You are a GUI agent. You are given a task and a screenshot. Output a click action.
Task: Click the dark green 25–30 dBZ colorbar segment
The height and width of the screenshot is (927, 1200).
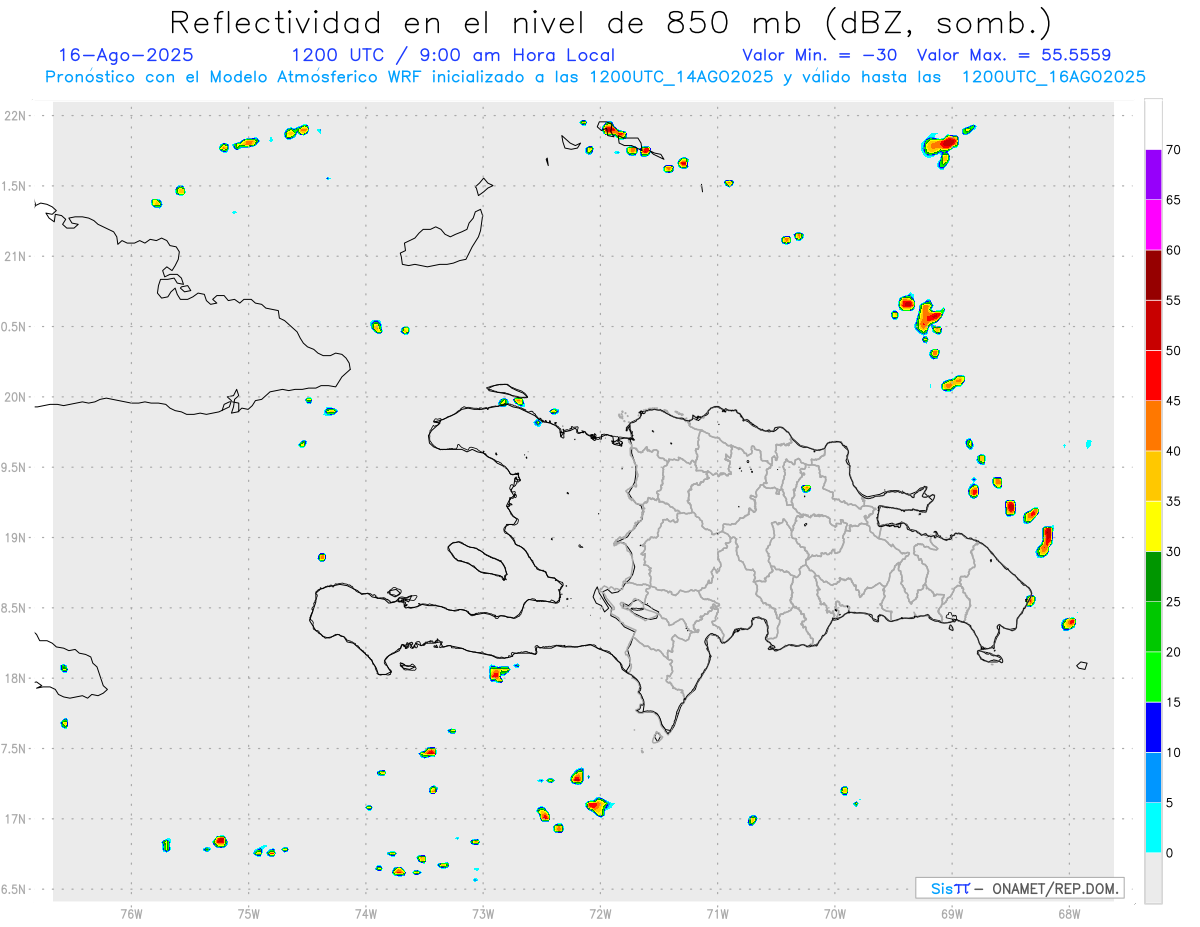[x=1153, y=577]
